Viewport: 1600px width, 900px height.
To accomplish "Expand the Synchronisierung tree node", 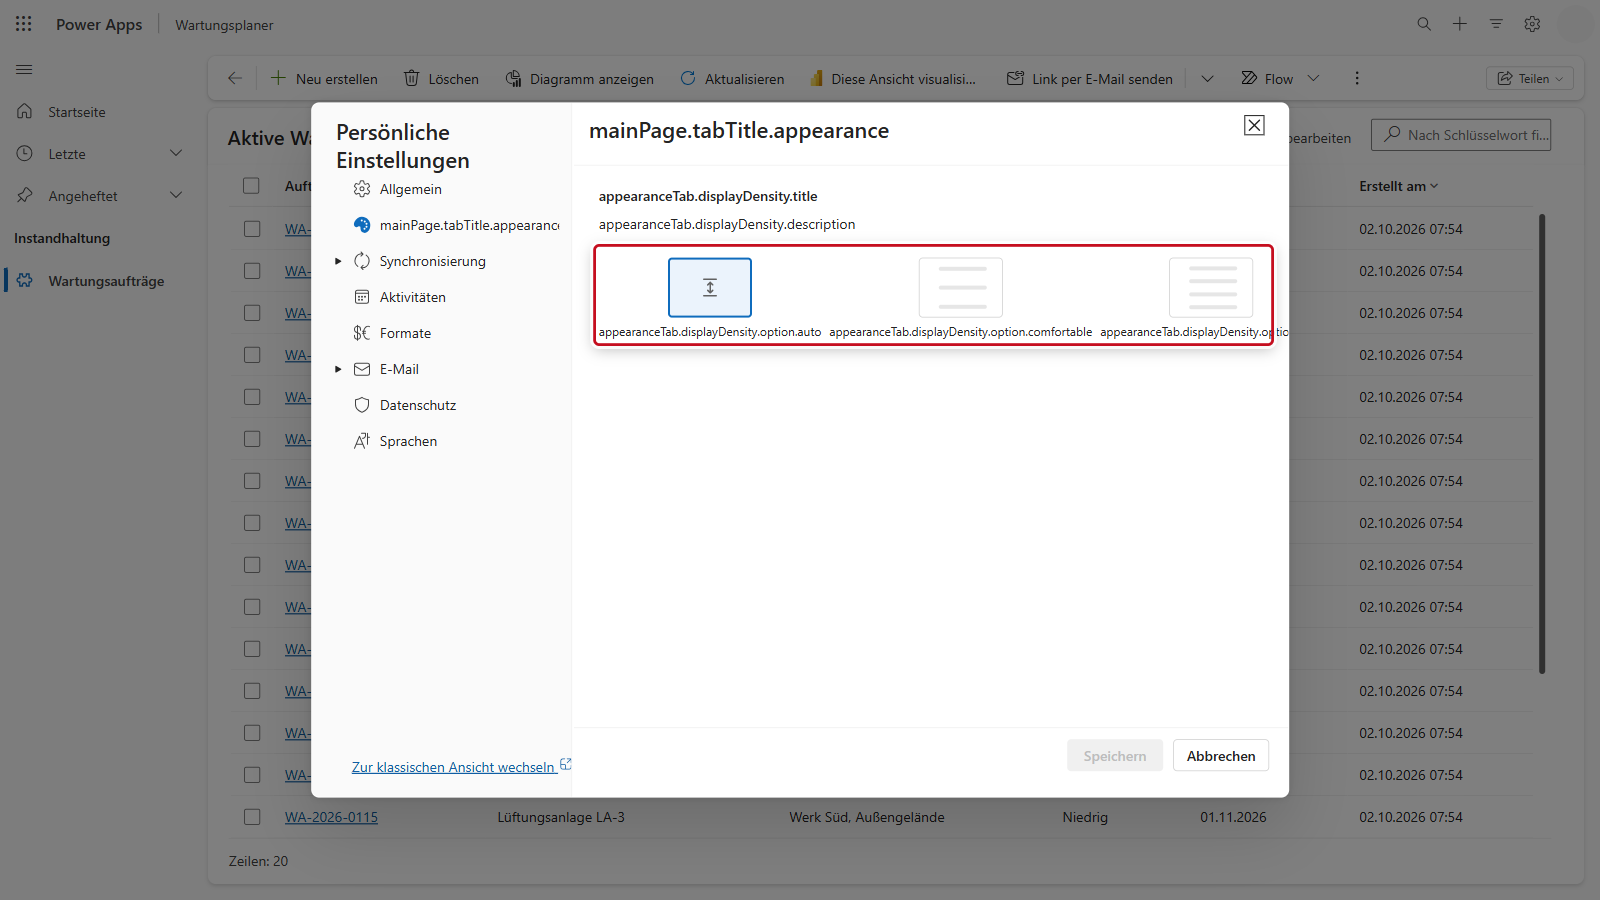I will (338, 261).
